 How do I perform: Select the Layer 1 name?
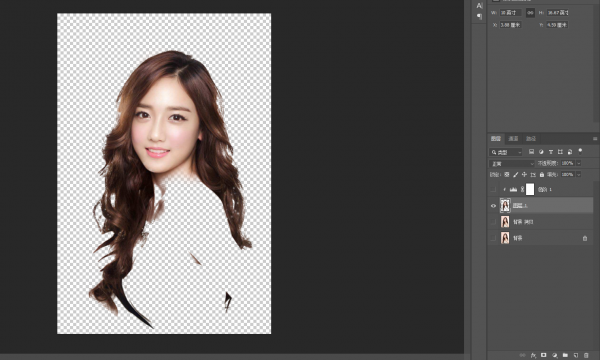point(520,206)
